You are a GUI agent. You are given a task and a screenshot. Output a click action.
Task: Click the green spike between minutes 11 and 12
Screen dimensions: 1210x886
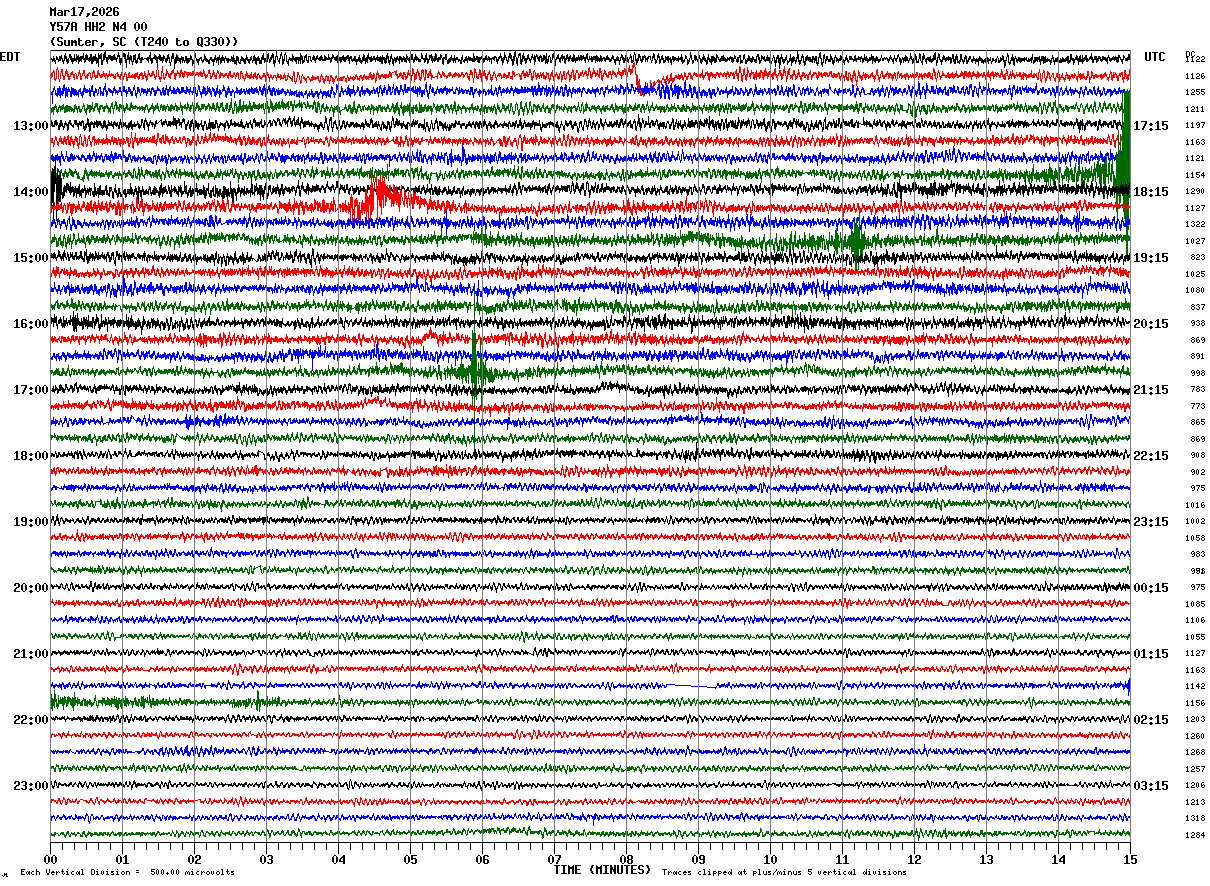pyautogui.click(x=855, y=242)
